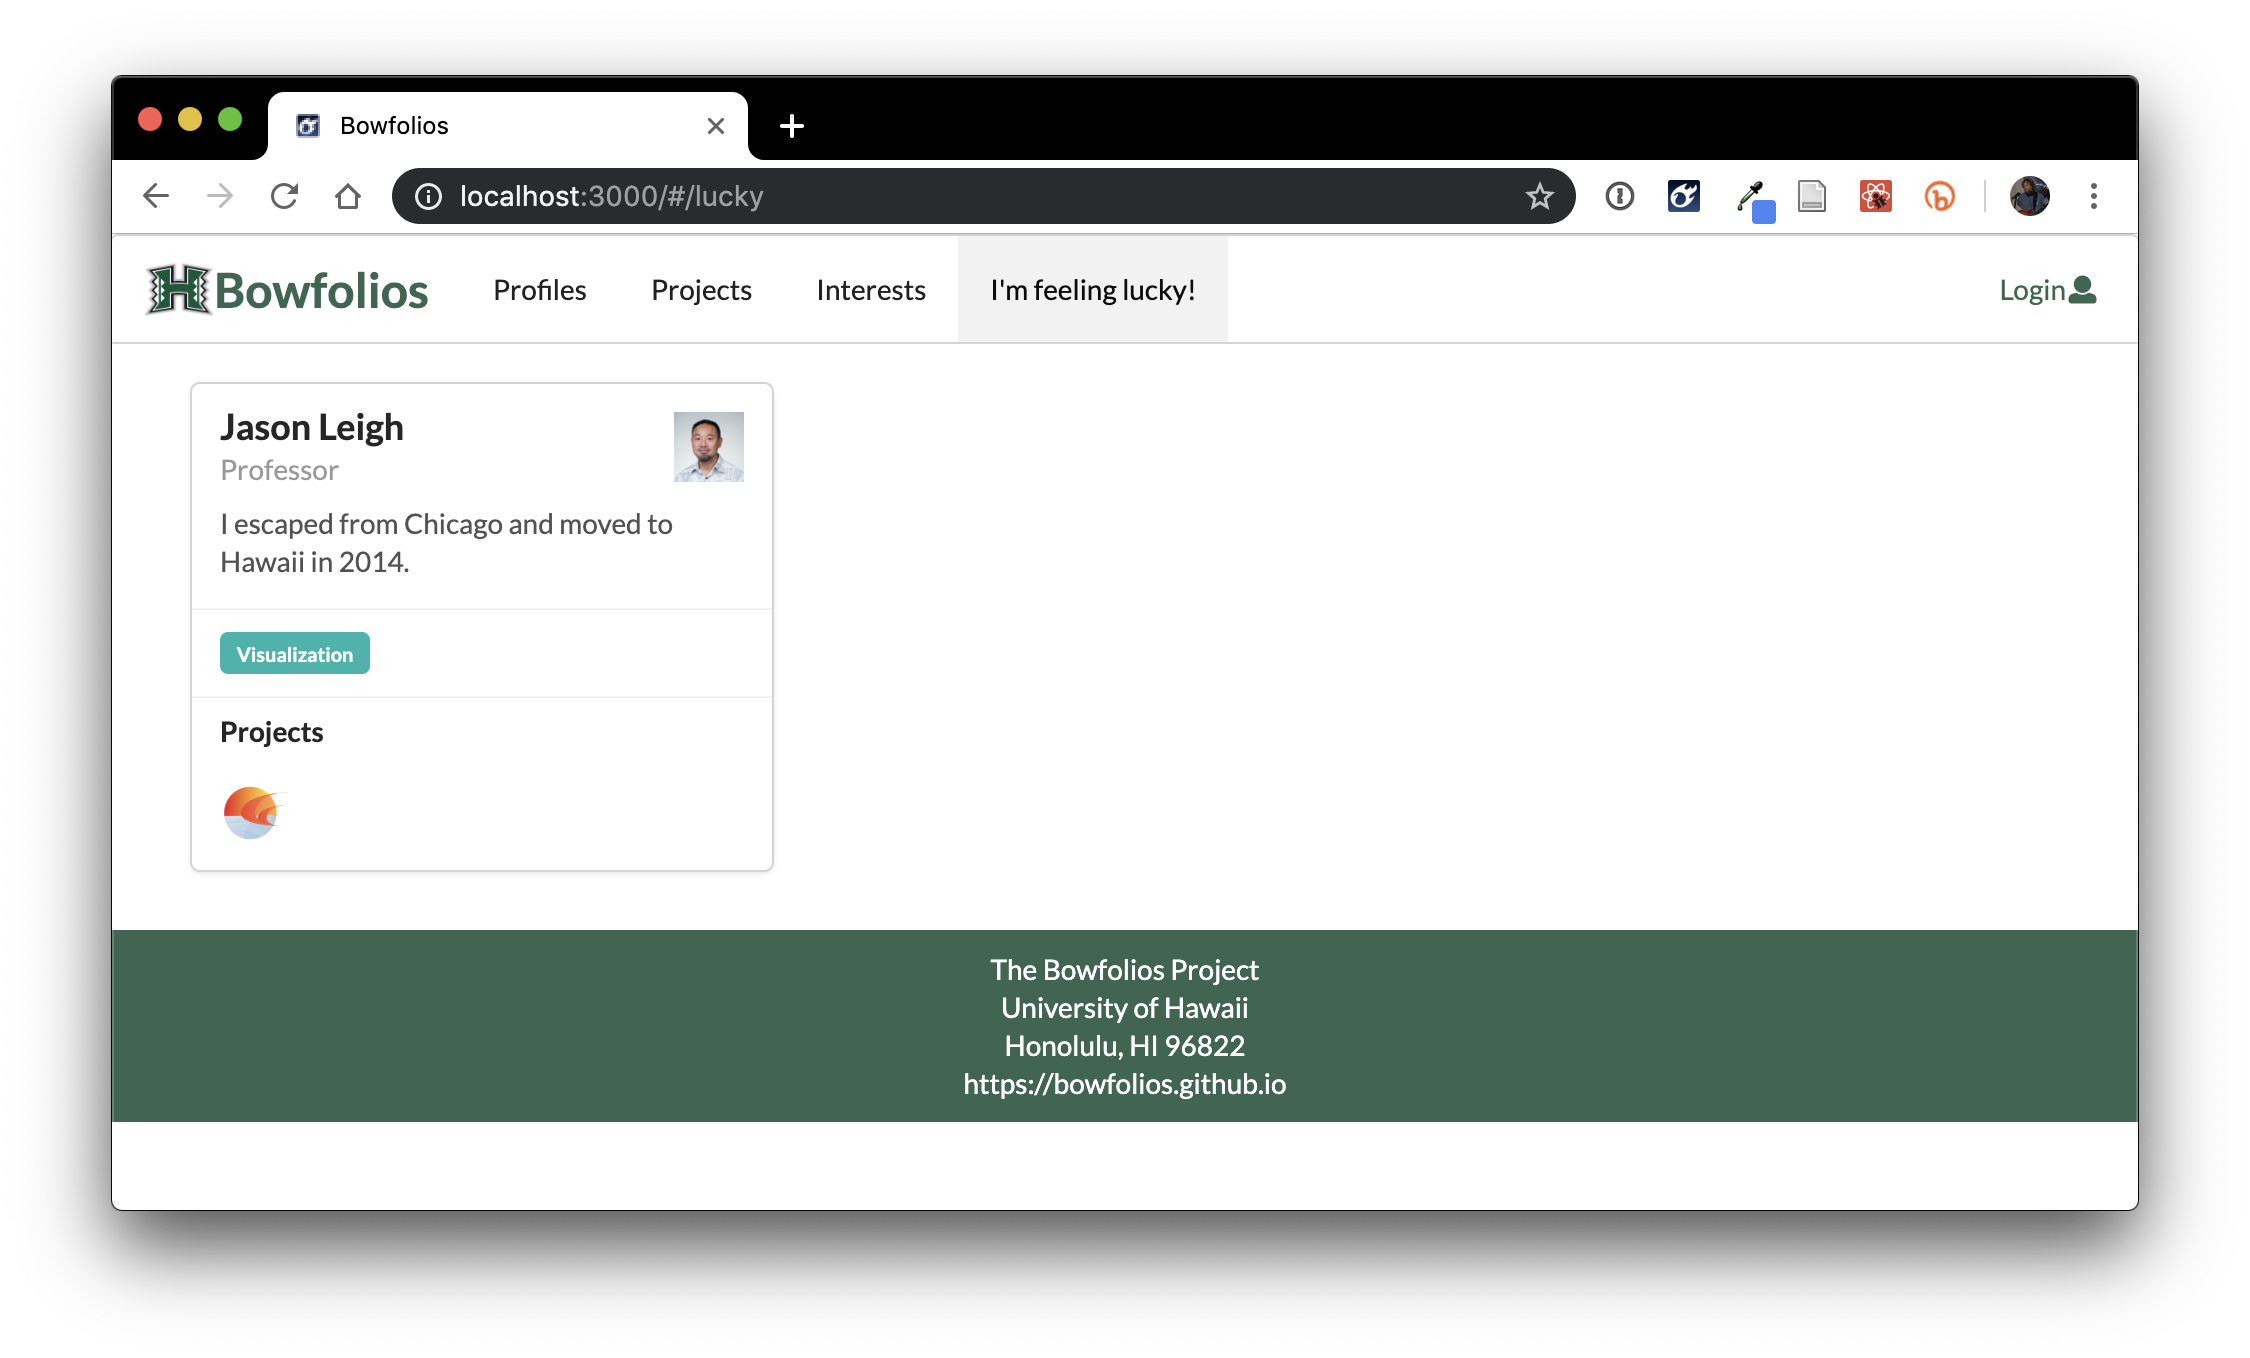Viewport: 2250px width, 1358px height.
Task: Click the project thumbnail under Projects
Action: click(x=252, y=812)
